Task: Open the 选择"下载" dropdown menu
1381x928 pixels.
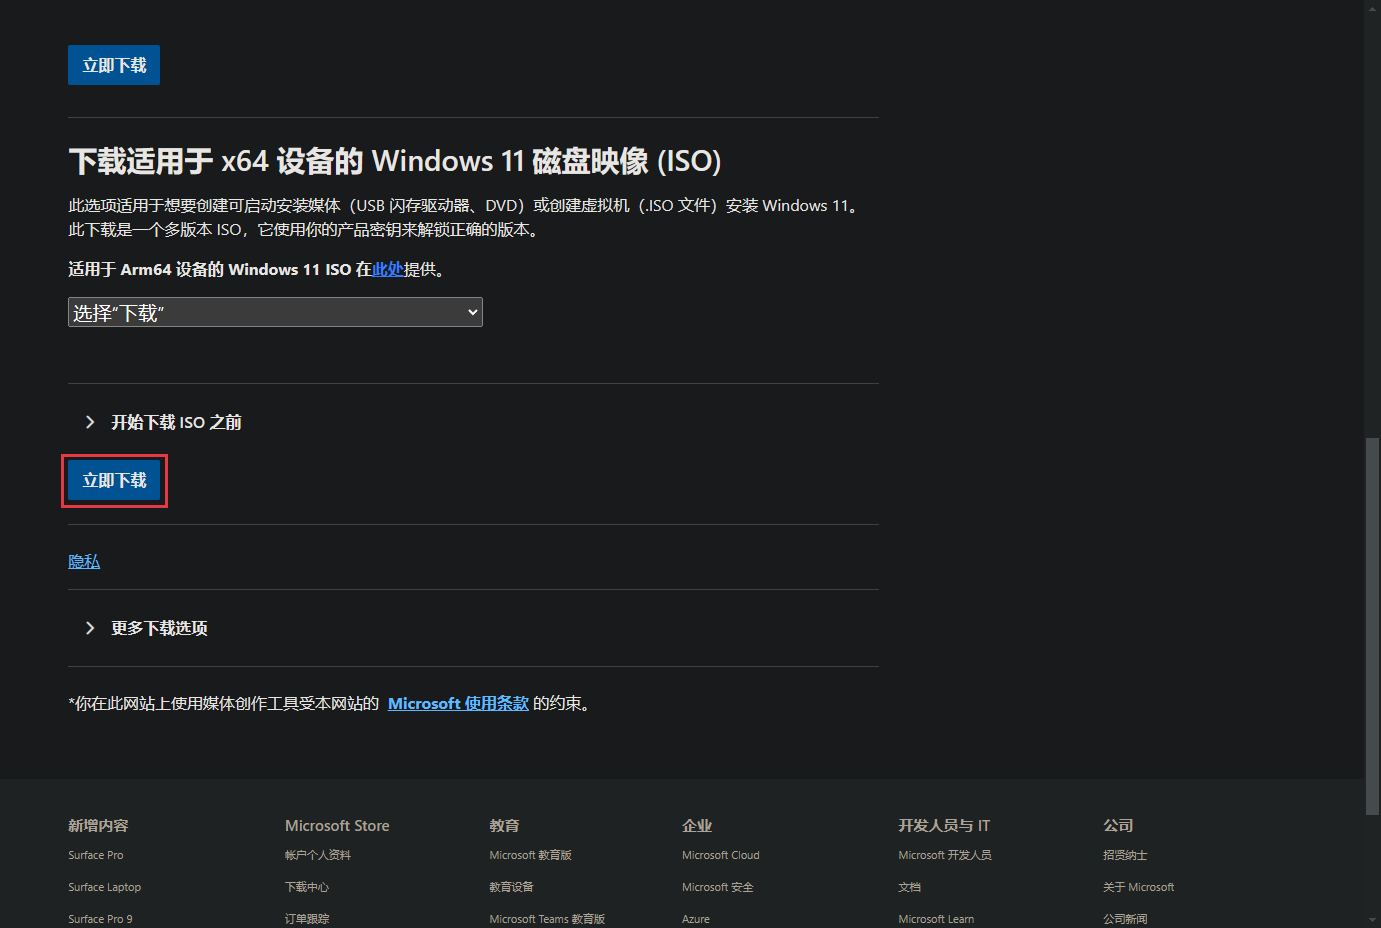Action: tap(275, 312)
